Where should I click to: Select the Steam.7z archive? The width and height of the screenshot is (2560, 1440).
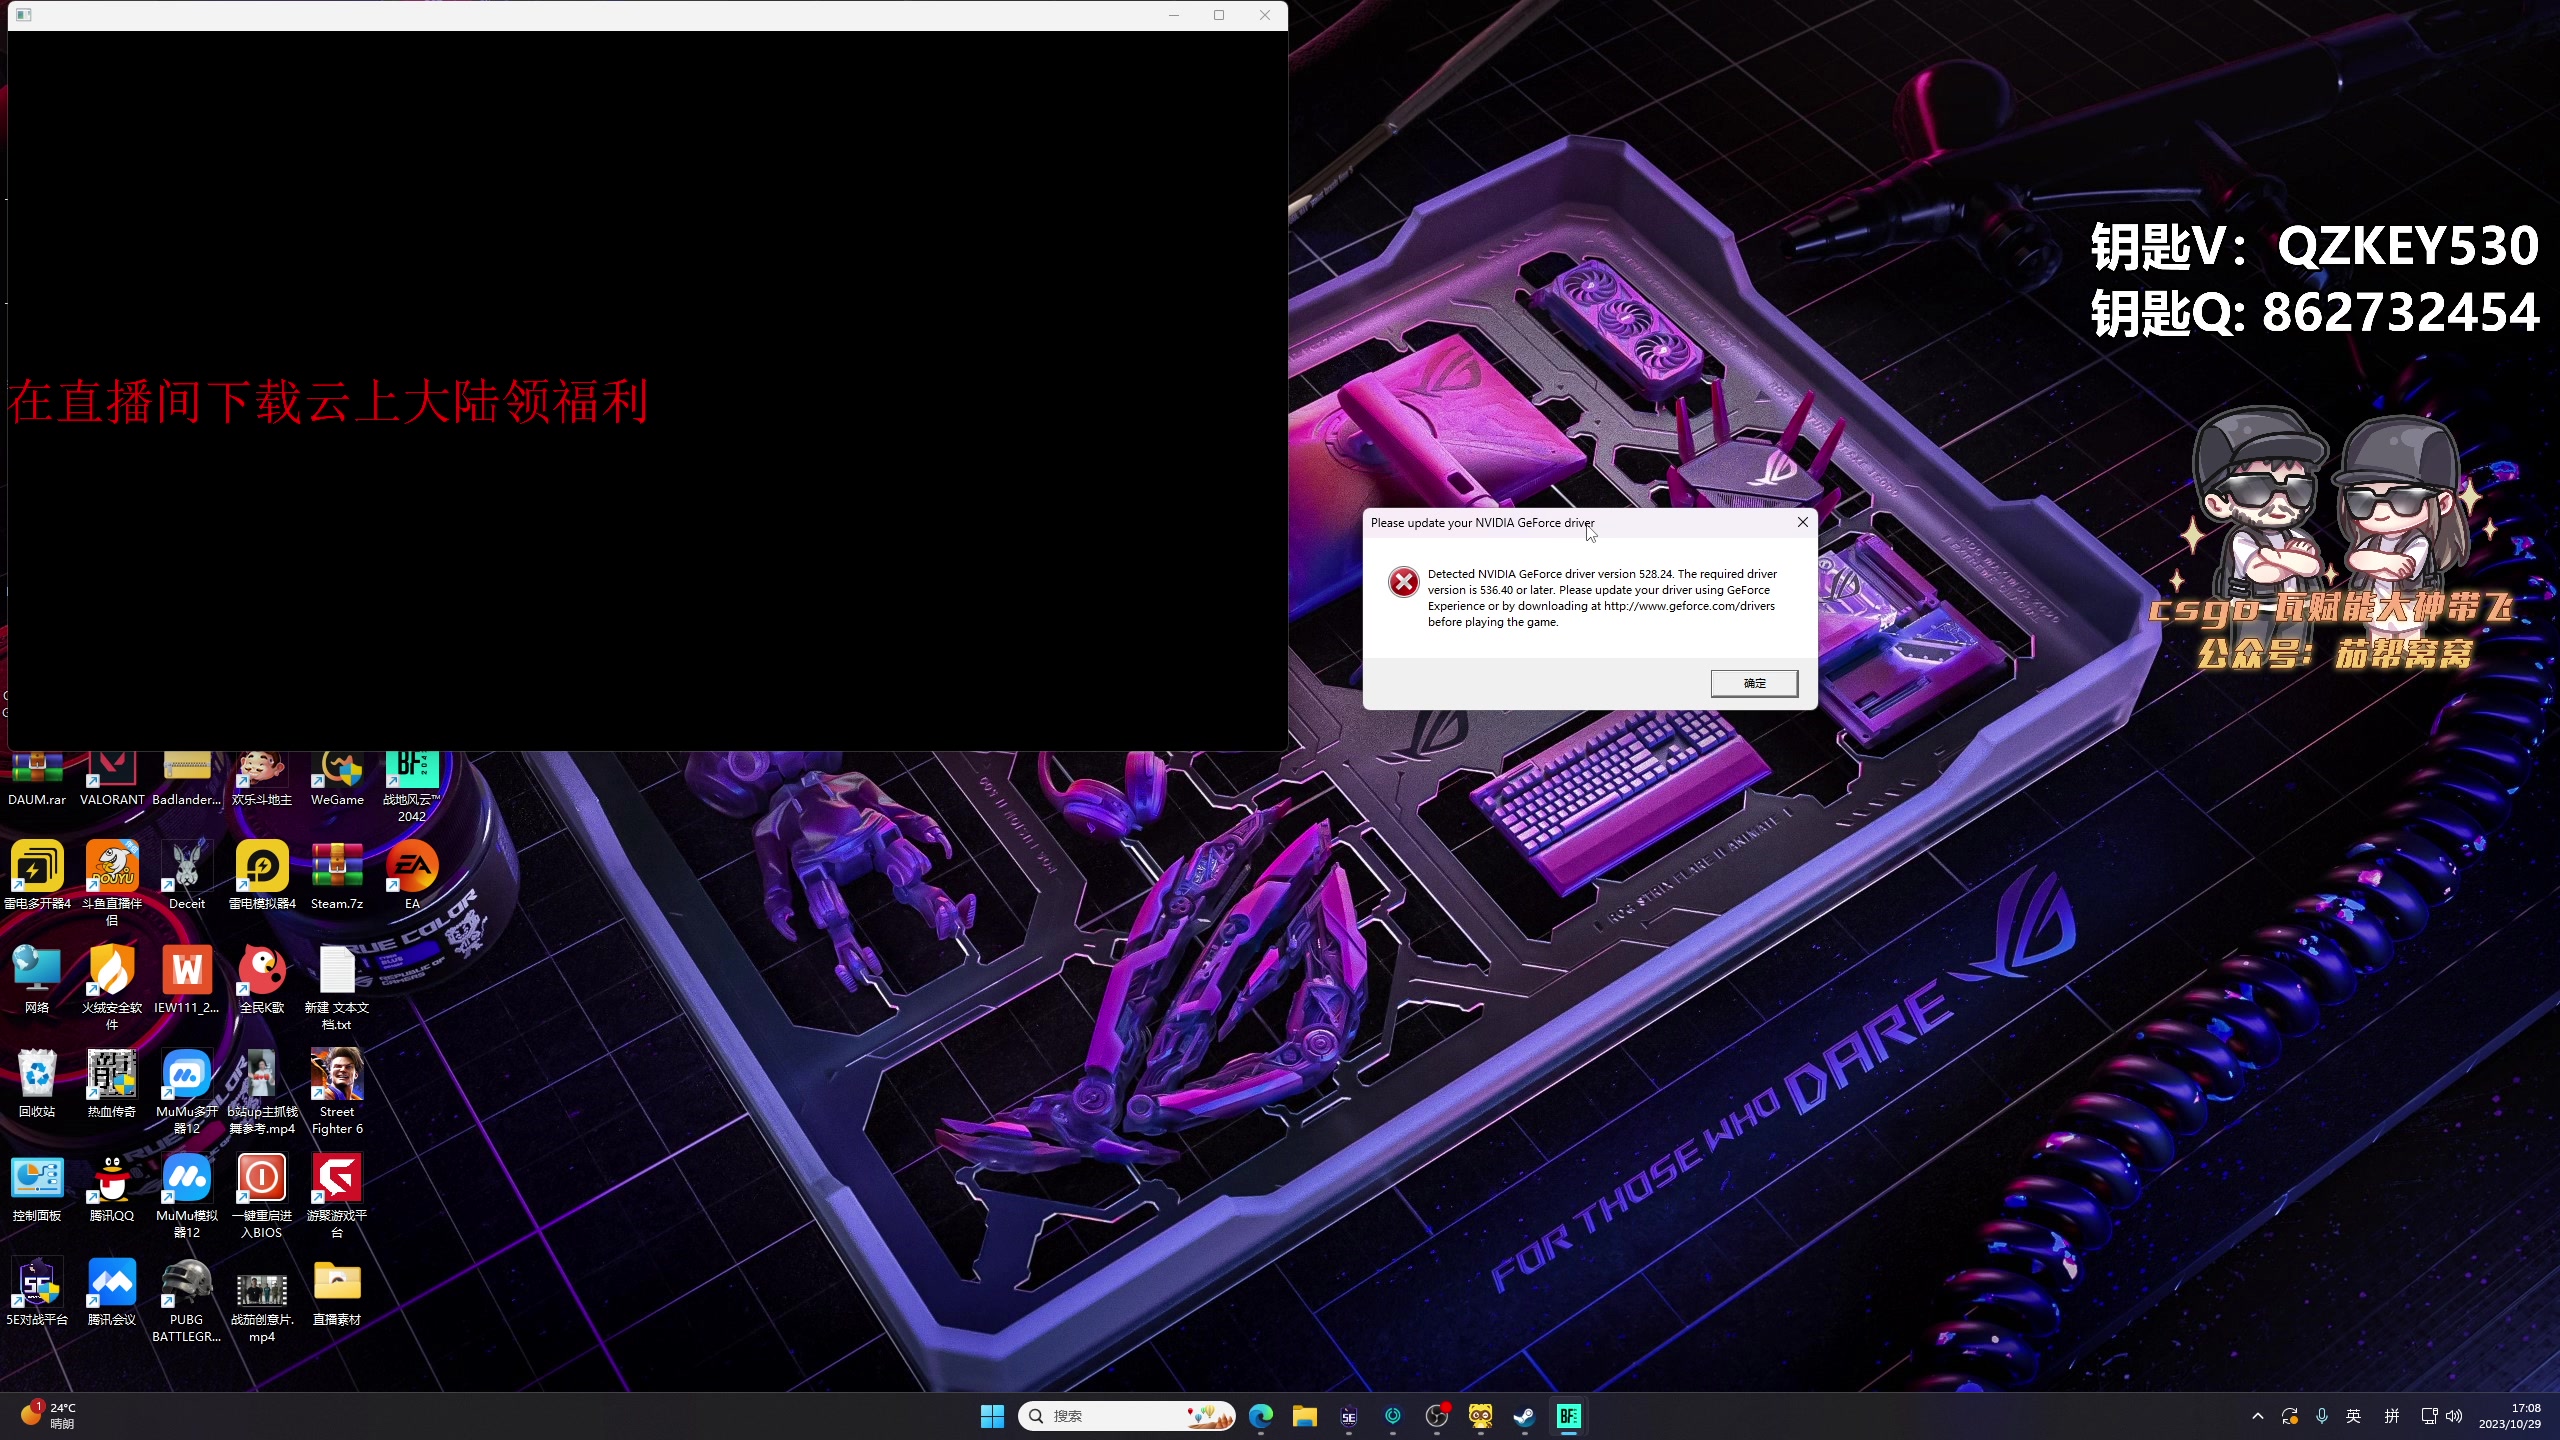coord(337,876)
